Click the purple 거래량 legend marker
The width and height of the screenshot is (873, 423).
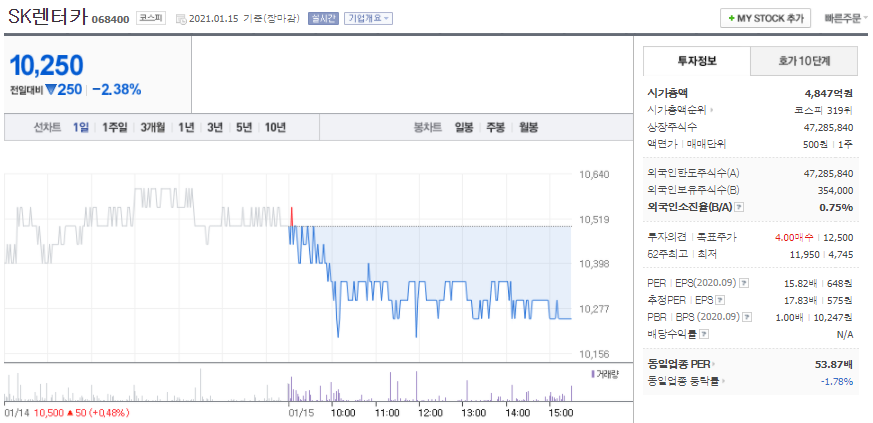click(593, 375)
